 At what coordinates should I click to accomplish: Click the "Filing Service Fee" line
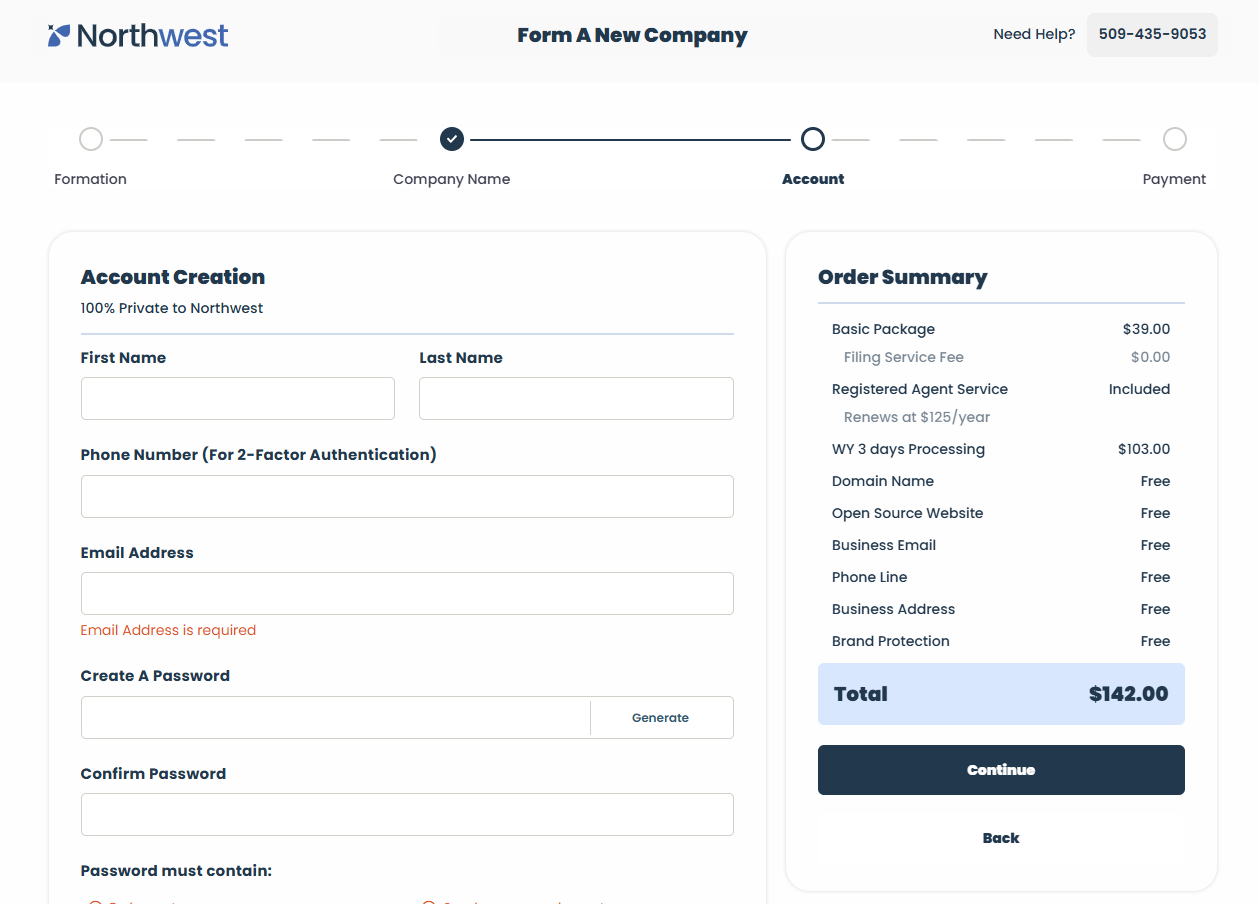click(904, 357)
